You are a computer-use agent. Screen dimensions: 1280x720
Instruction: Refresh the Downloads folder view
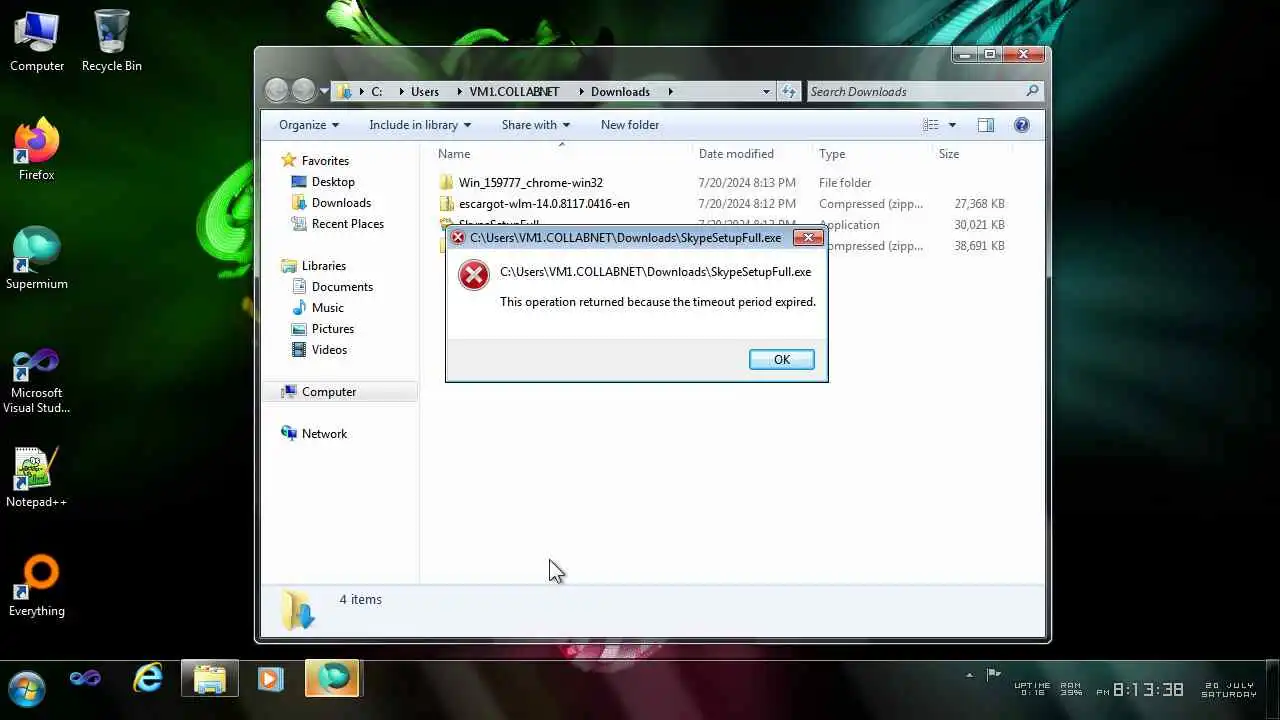[x=789, y=91]
